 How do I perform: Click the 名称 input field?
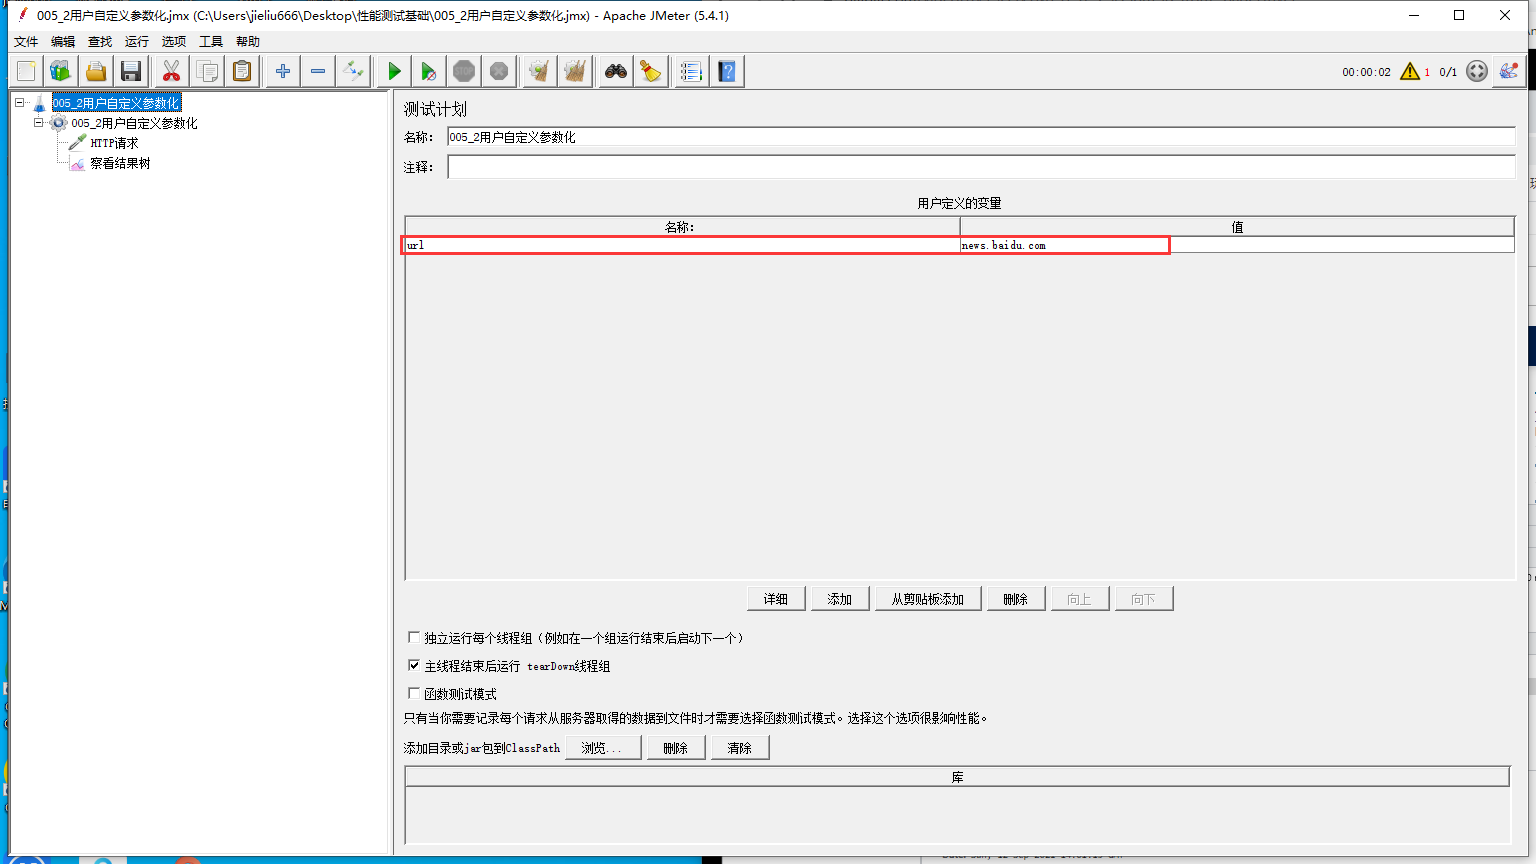point(981,137)
